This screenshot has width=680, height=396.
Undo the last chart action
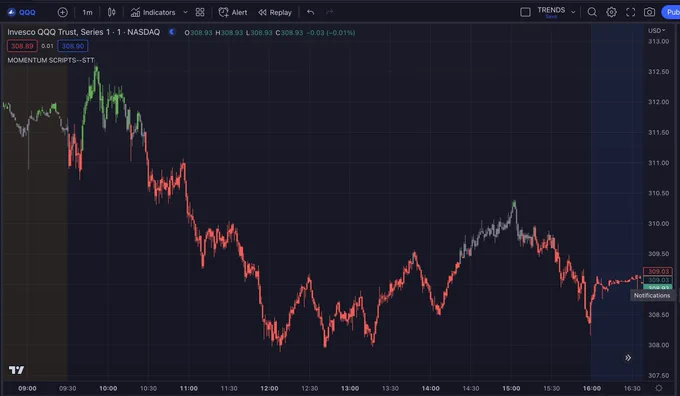311,12
